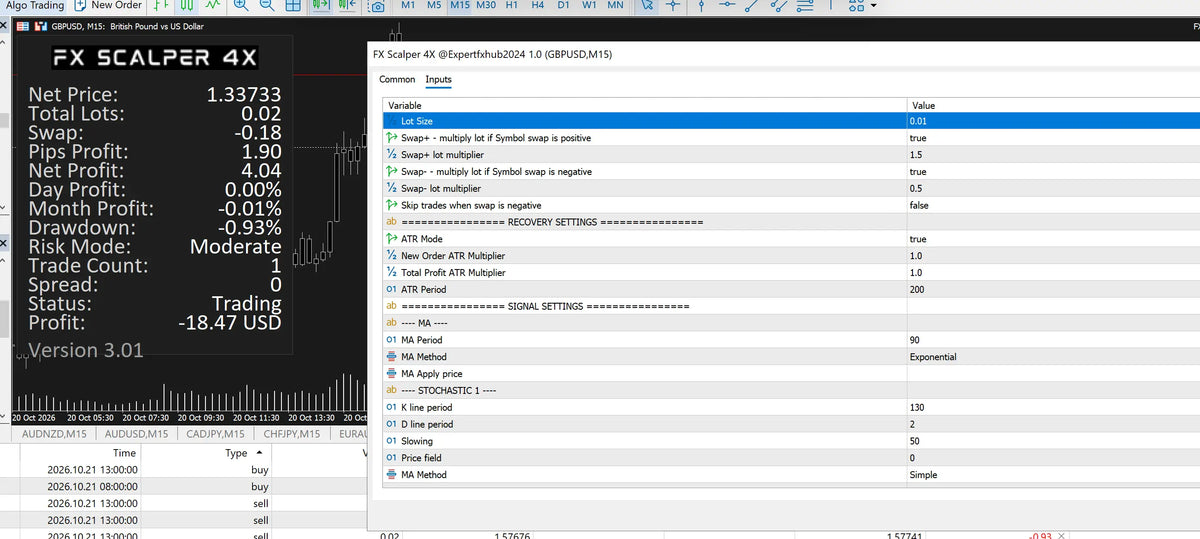The height and width of the screenshot is (539, 1200).
Task: Click the RECOVERY SETTINGS separator row
Action: point(792,222)
